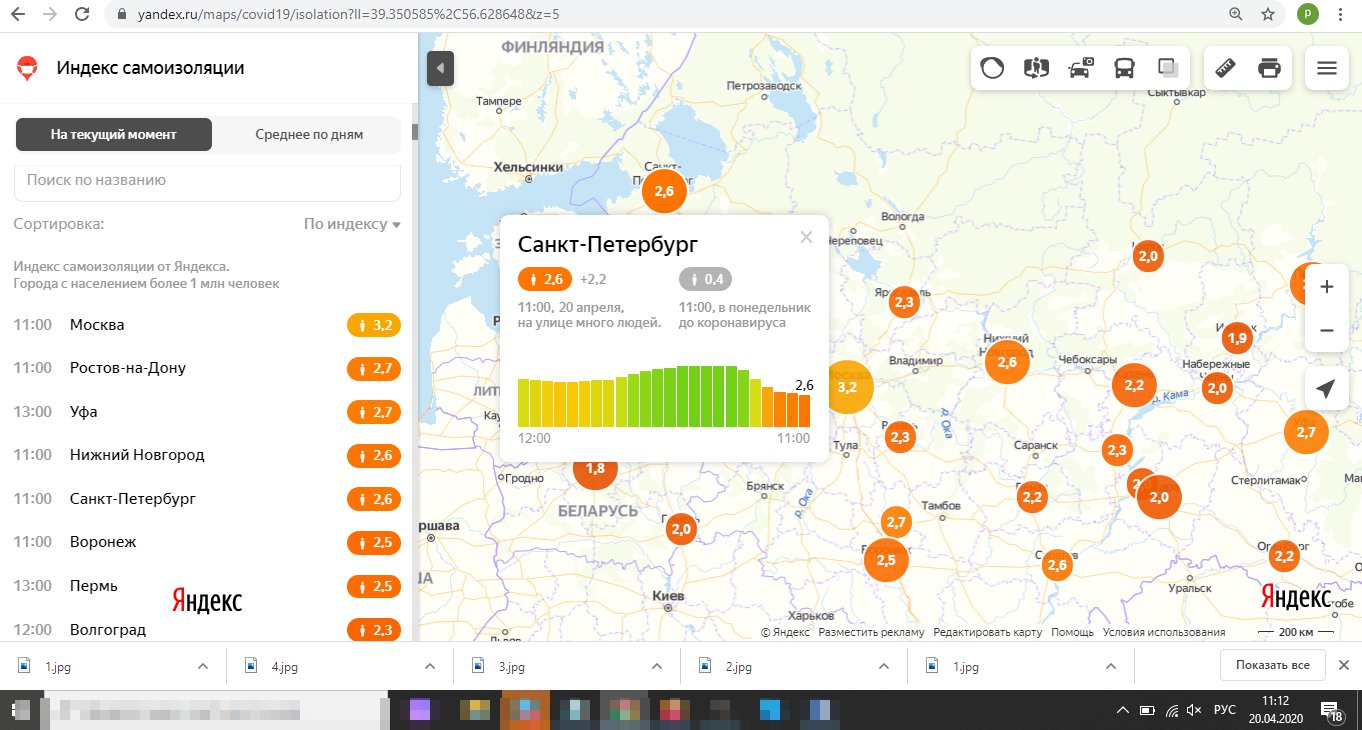Open the Chrome profile avatar
This screenshot has width=1362, height=730.
[x=1307, y=15]
